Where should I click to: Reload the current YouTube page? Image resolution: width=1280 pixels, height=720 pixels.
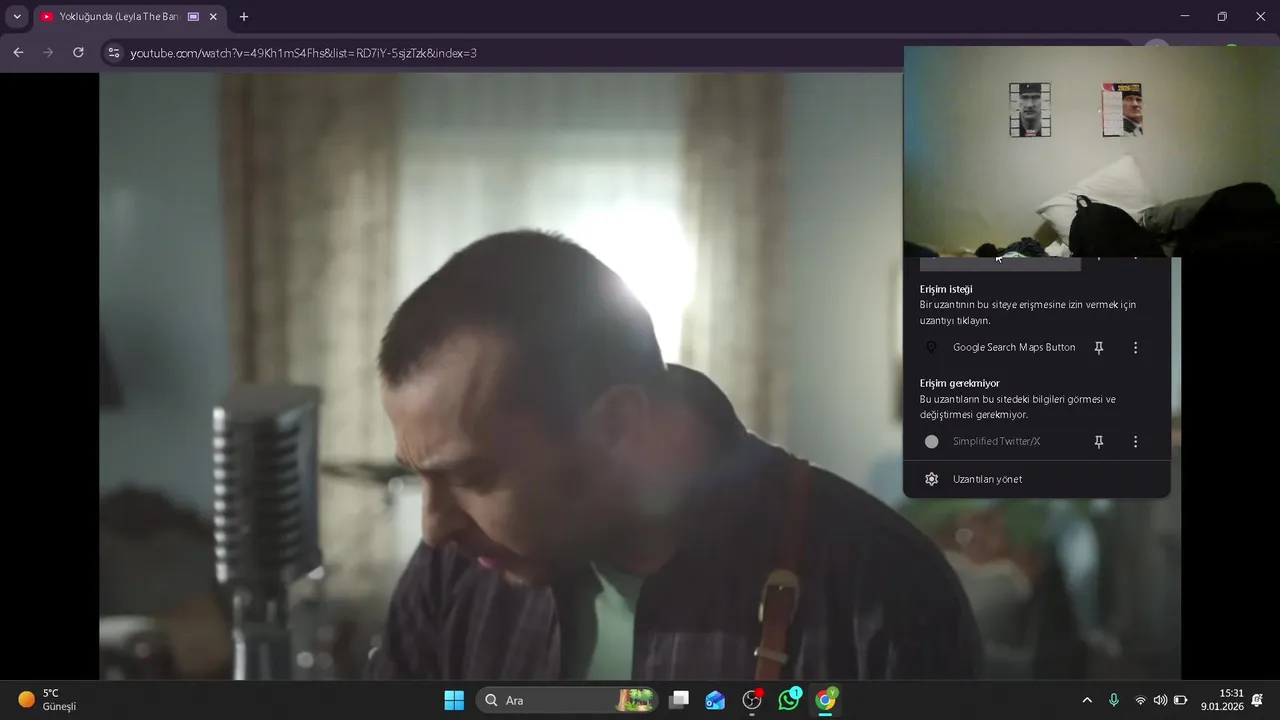(x=78, y=53)
